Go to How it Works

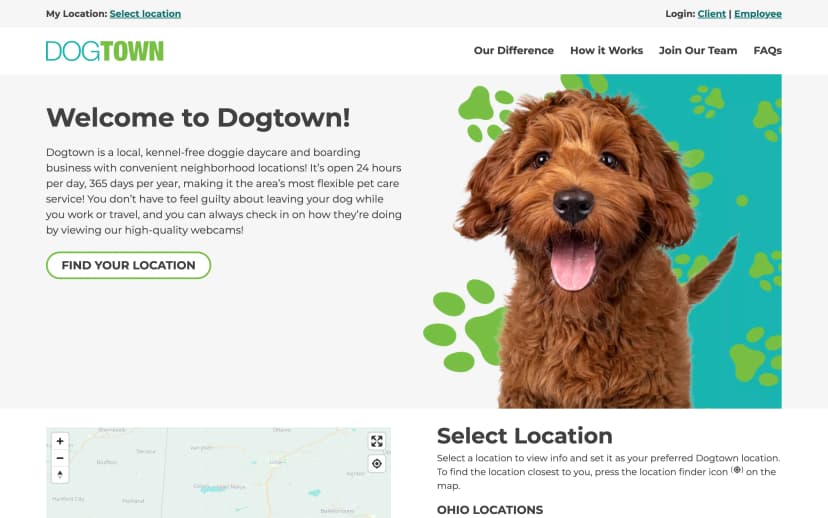[606, 51]
